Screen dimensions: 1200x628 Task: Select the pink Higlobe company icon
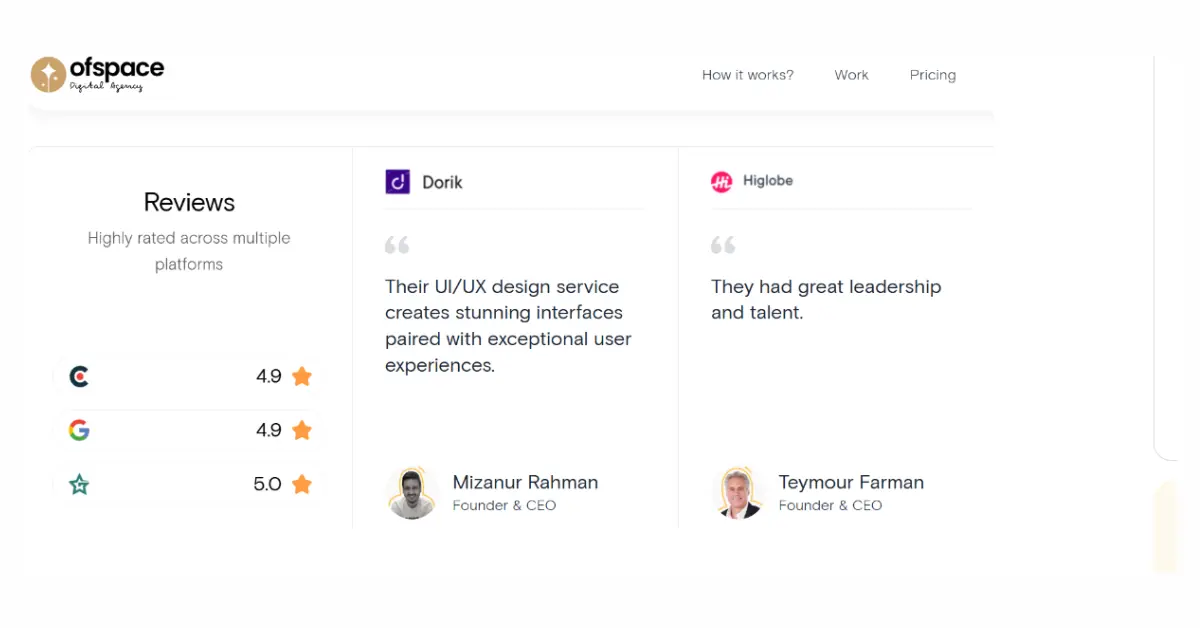pos(722,181)
